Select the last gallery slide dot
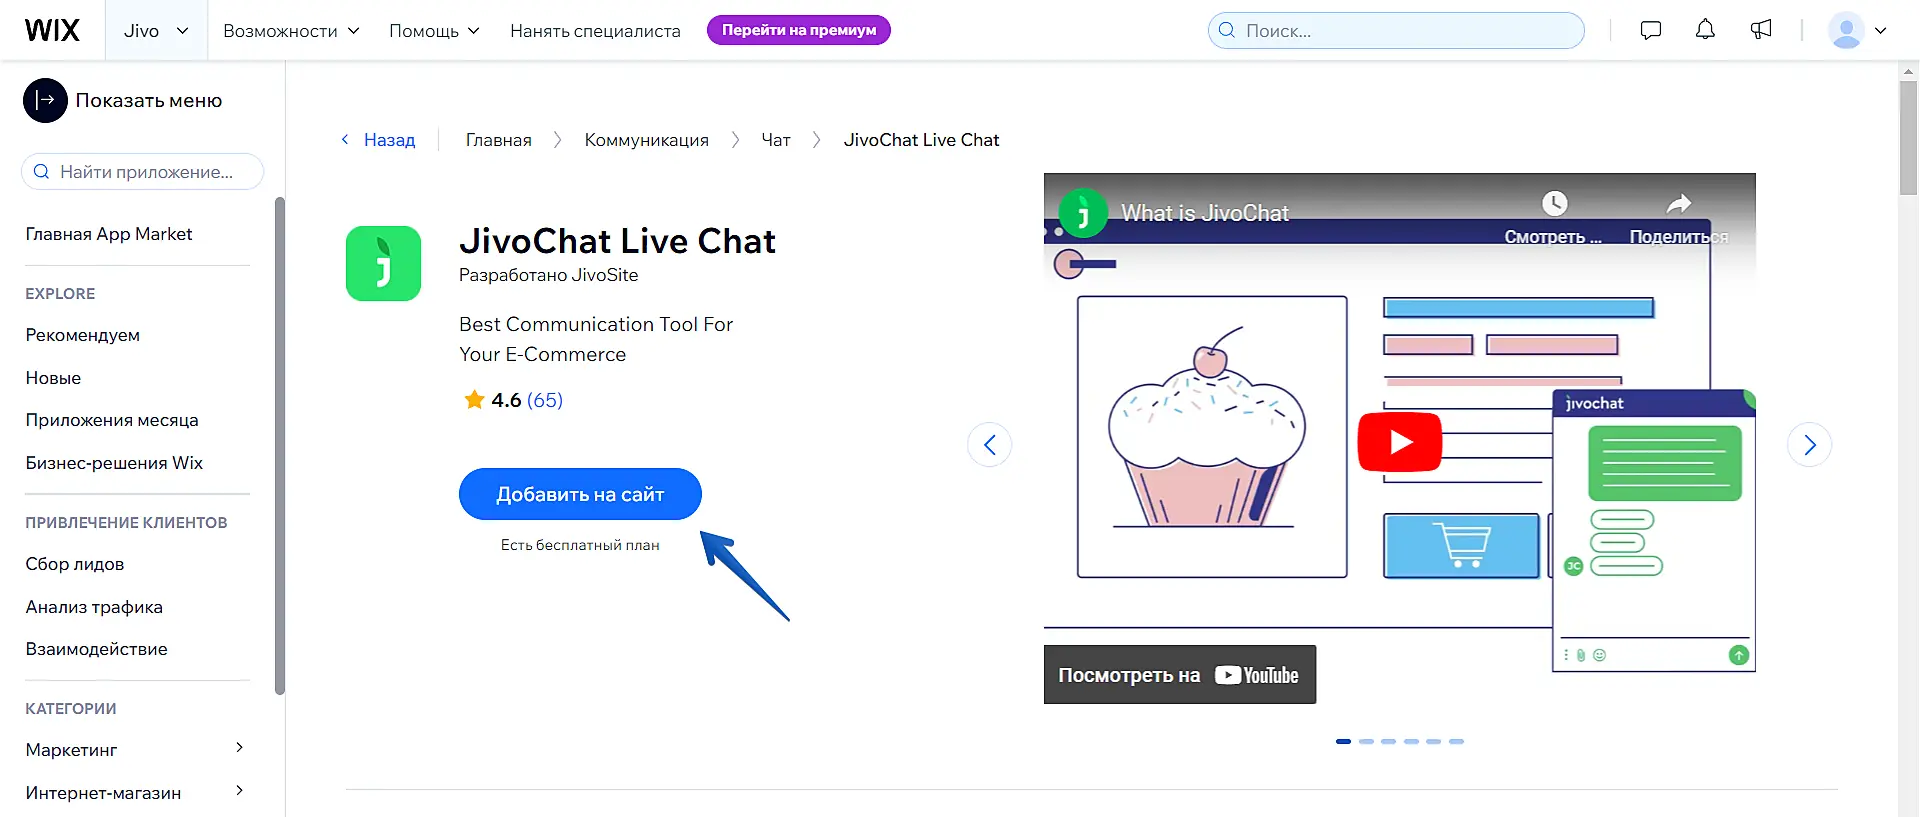This screenshot has width=1920, height=817. coord(1456,741)
